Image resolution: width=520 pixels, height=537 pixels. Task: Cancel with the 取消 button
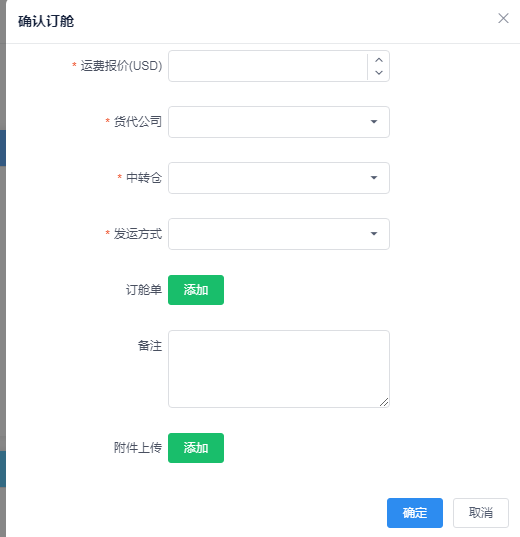pos(481,513)
